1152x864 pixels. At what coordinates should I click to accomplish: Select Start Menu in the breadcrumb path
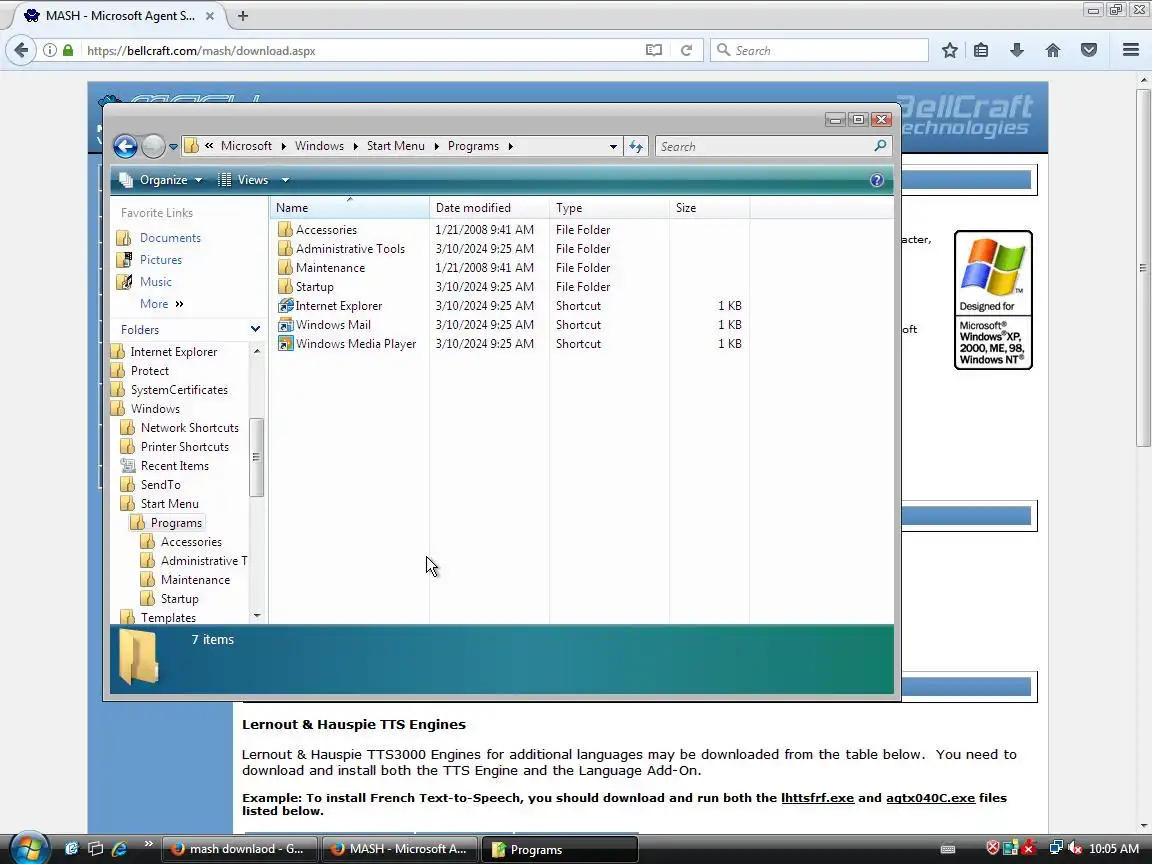395,146
